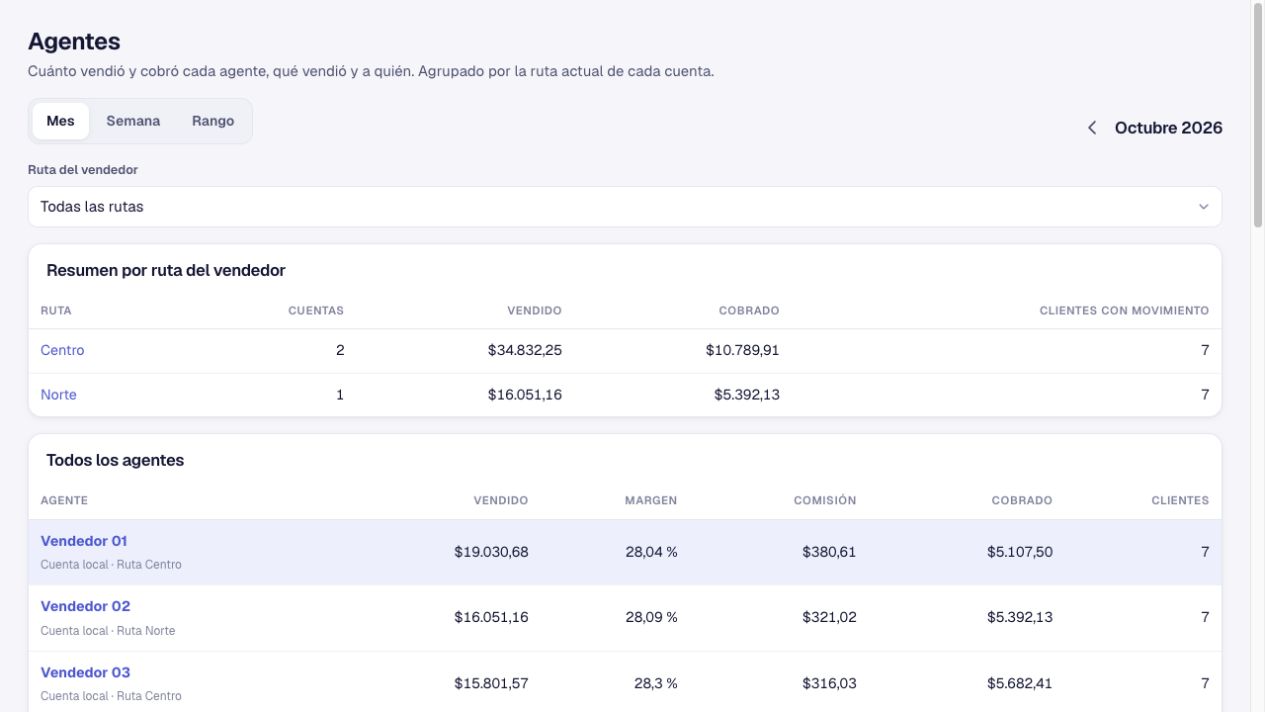1265x712 pixels.
Task: Open the Todas las rutas dropdown
Action: [x=625, y=207]
